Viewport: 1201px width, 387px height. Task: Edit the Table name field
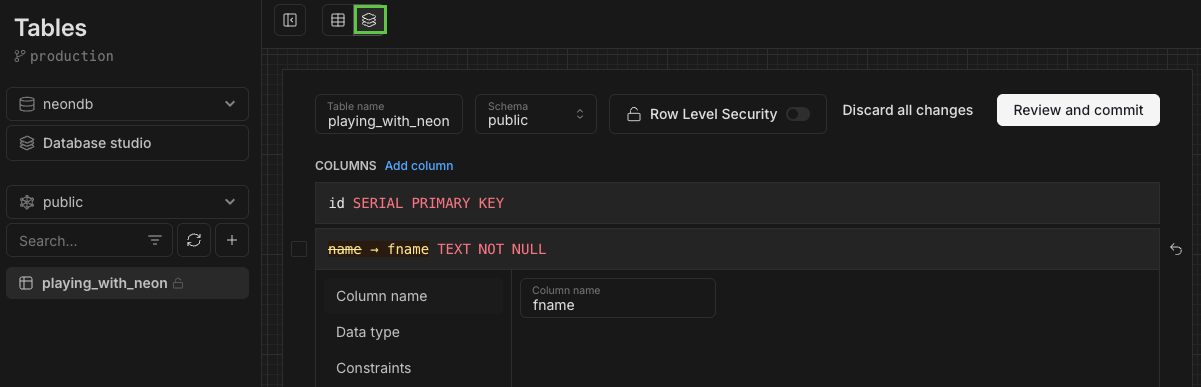[389, 114]
